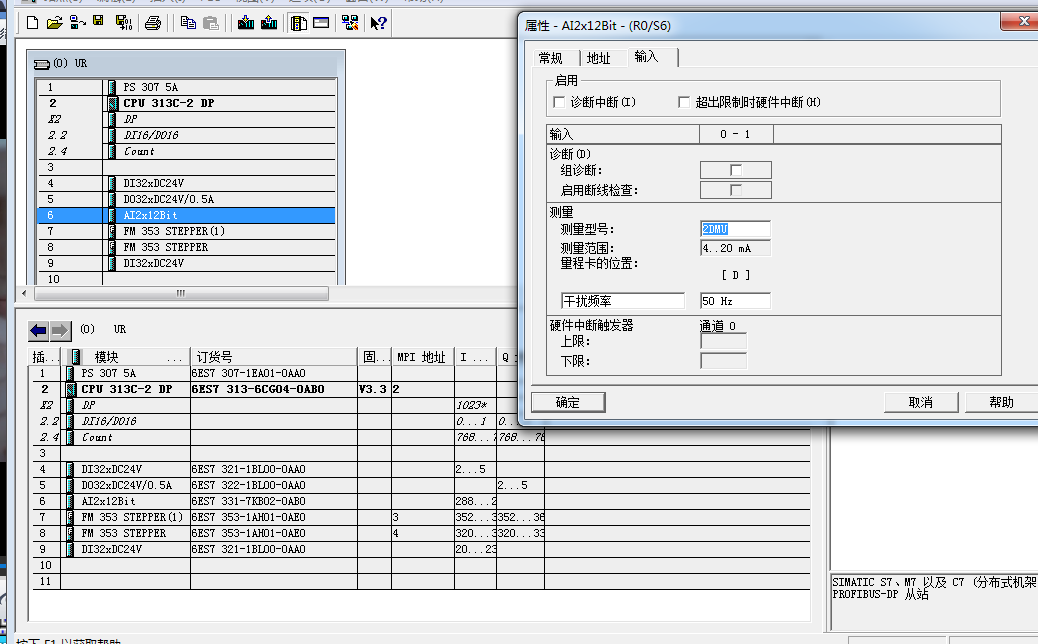Click the rack pane scrollbar left arrow
Viewport: 1038px width, 644px height.
(25, 293)
